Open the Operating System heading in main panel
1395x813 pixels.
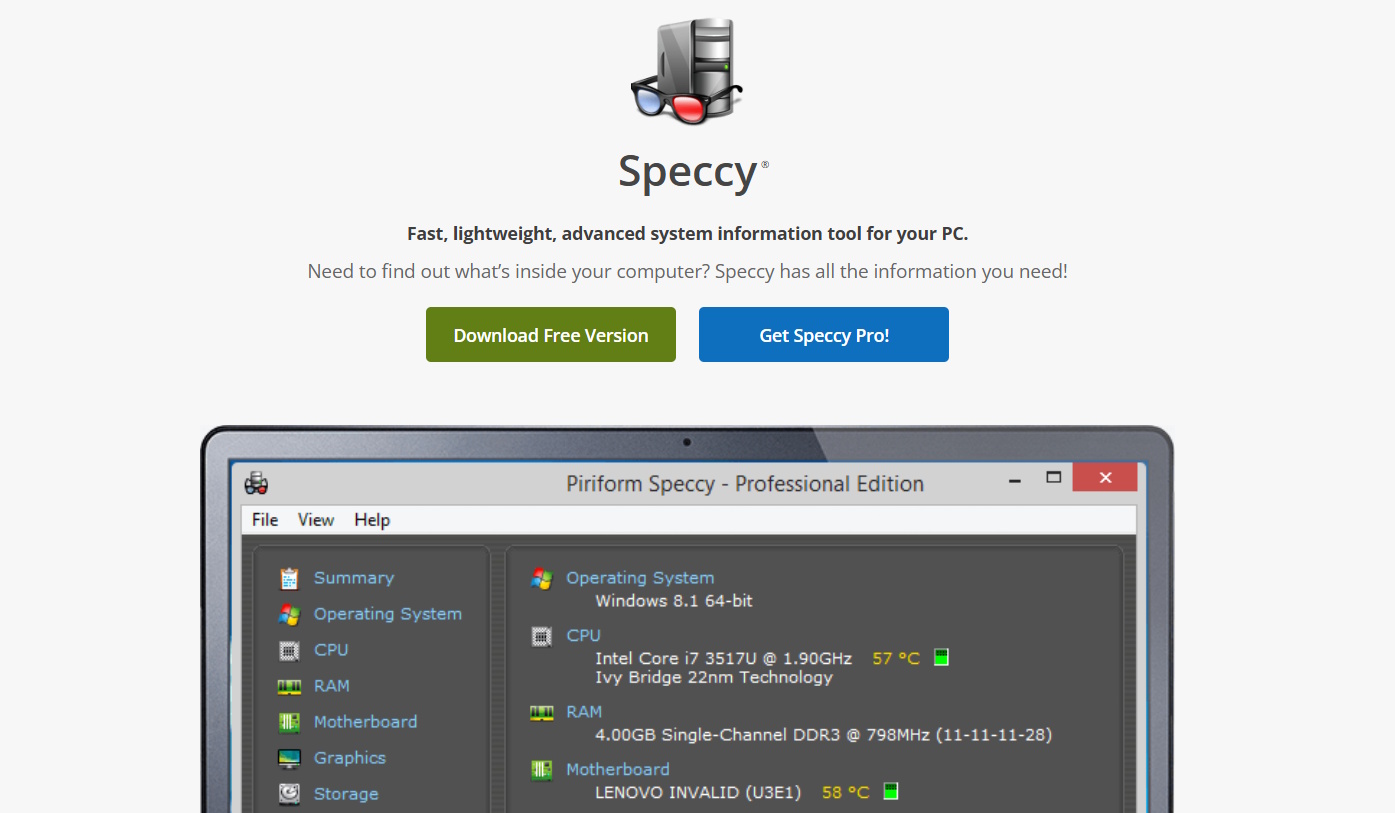pos(640,578)
